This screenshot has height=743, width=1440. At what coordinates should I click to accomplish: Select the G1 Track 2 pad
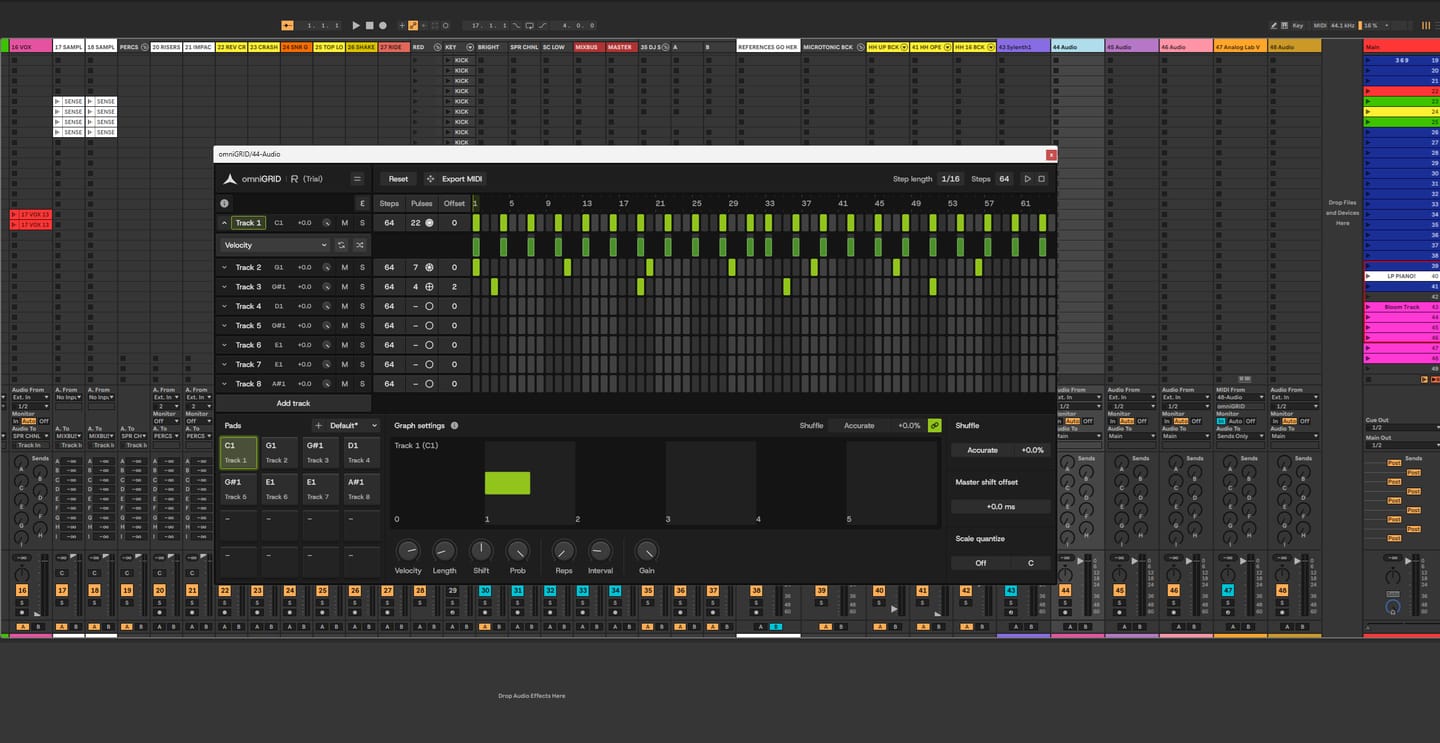(279, 453)
